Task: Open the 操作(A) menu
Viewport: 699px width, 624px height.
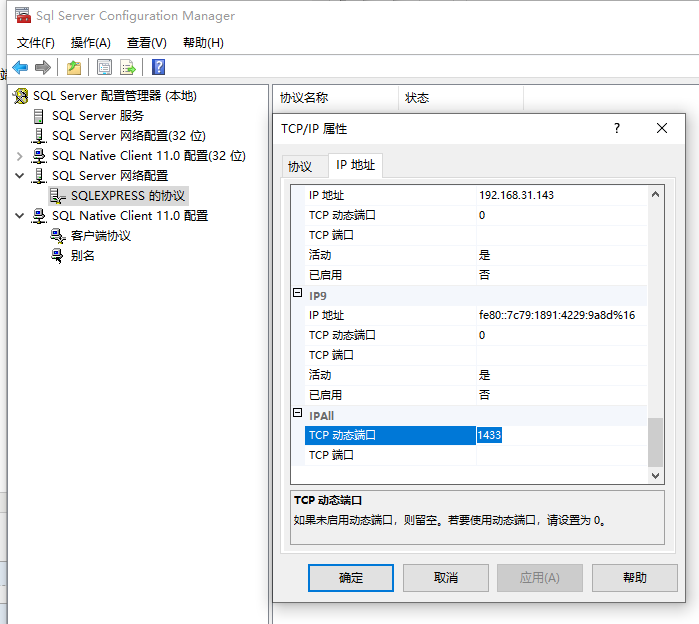Action: (90, 43)
